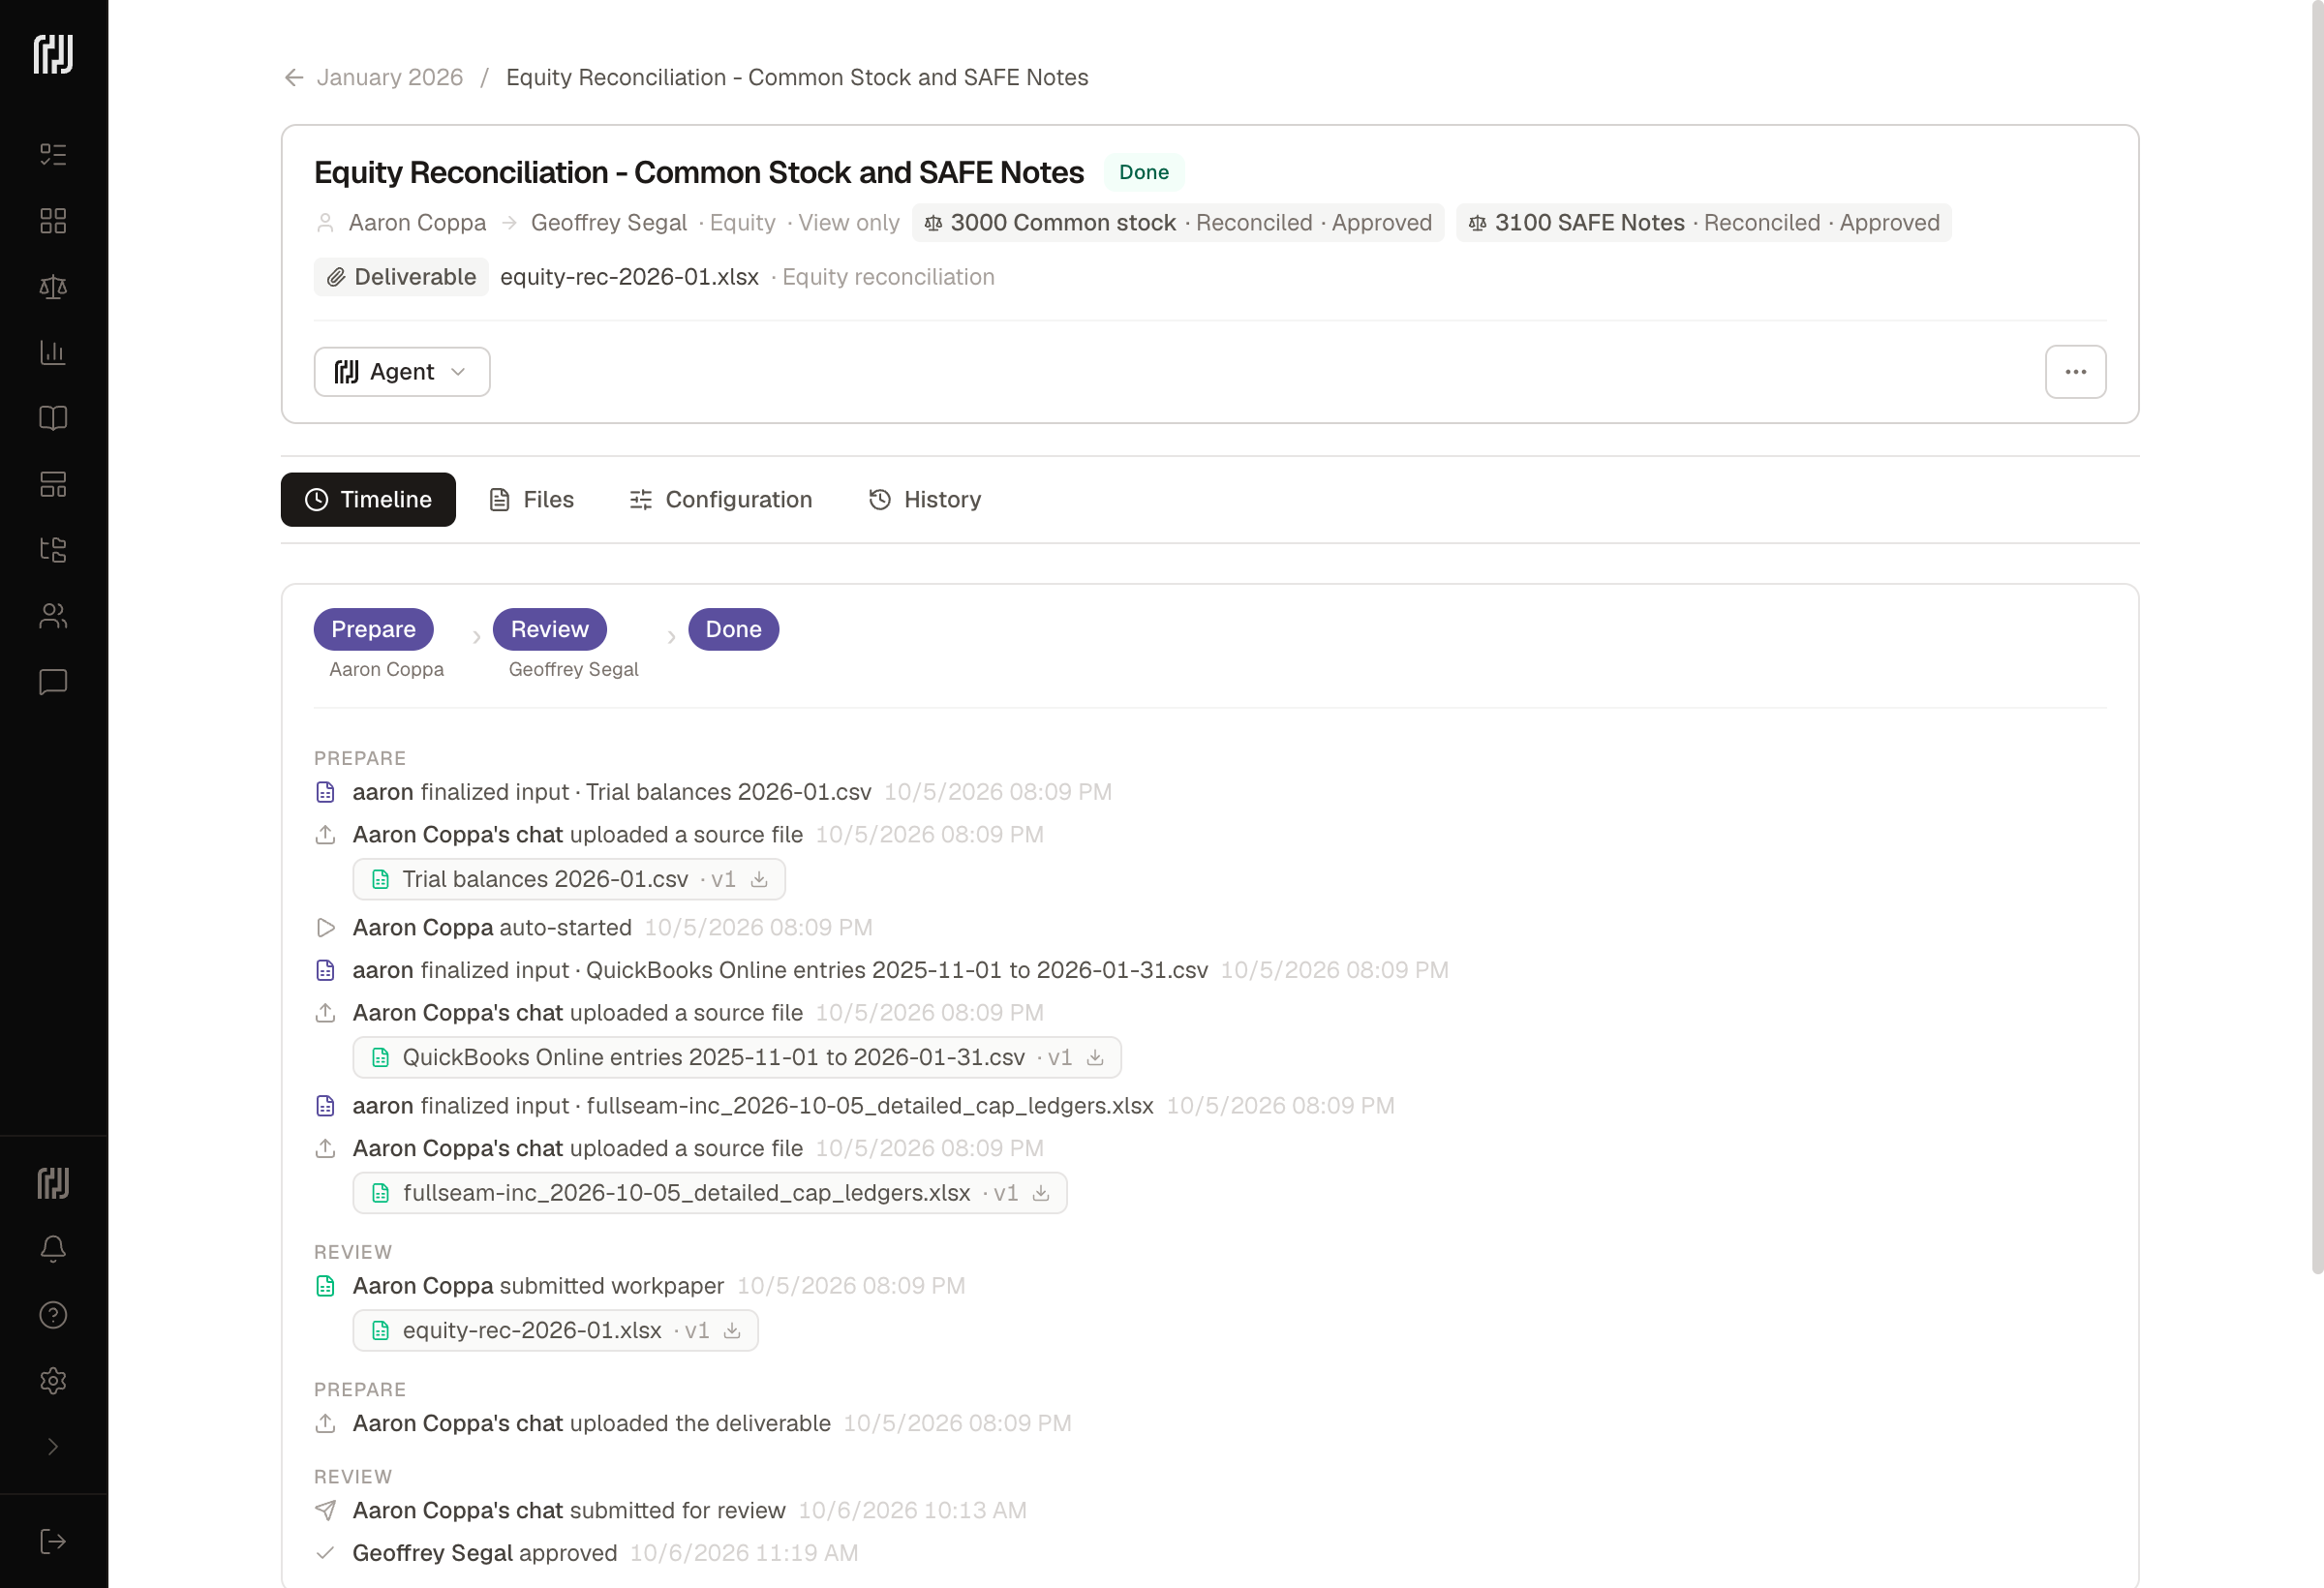Open the book ledger sidebar icon
Screen dimensions: 2324x1588
click(x=53, y=418)
